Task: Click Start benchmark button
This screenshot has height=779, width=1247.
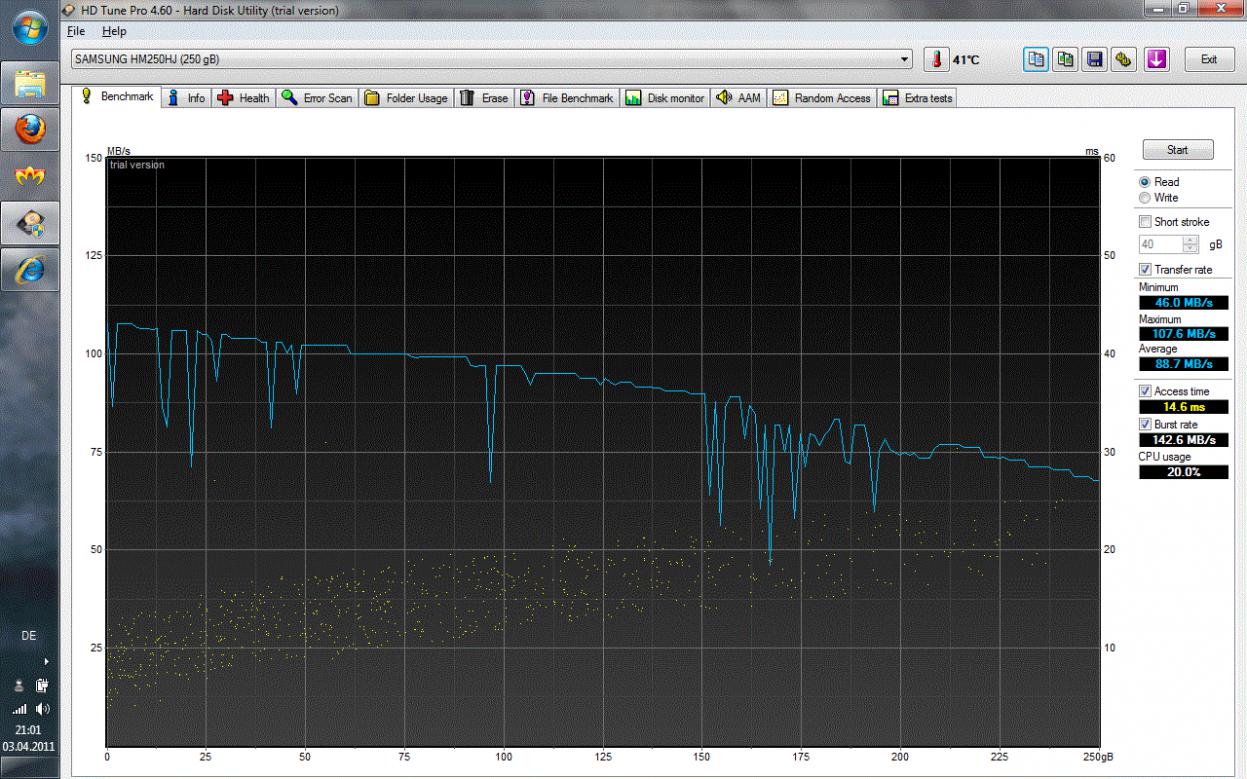Action: pyautogui.click(x=1177, y=150)
